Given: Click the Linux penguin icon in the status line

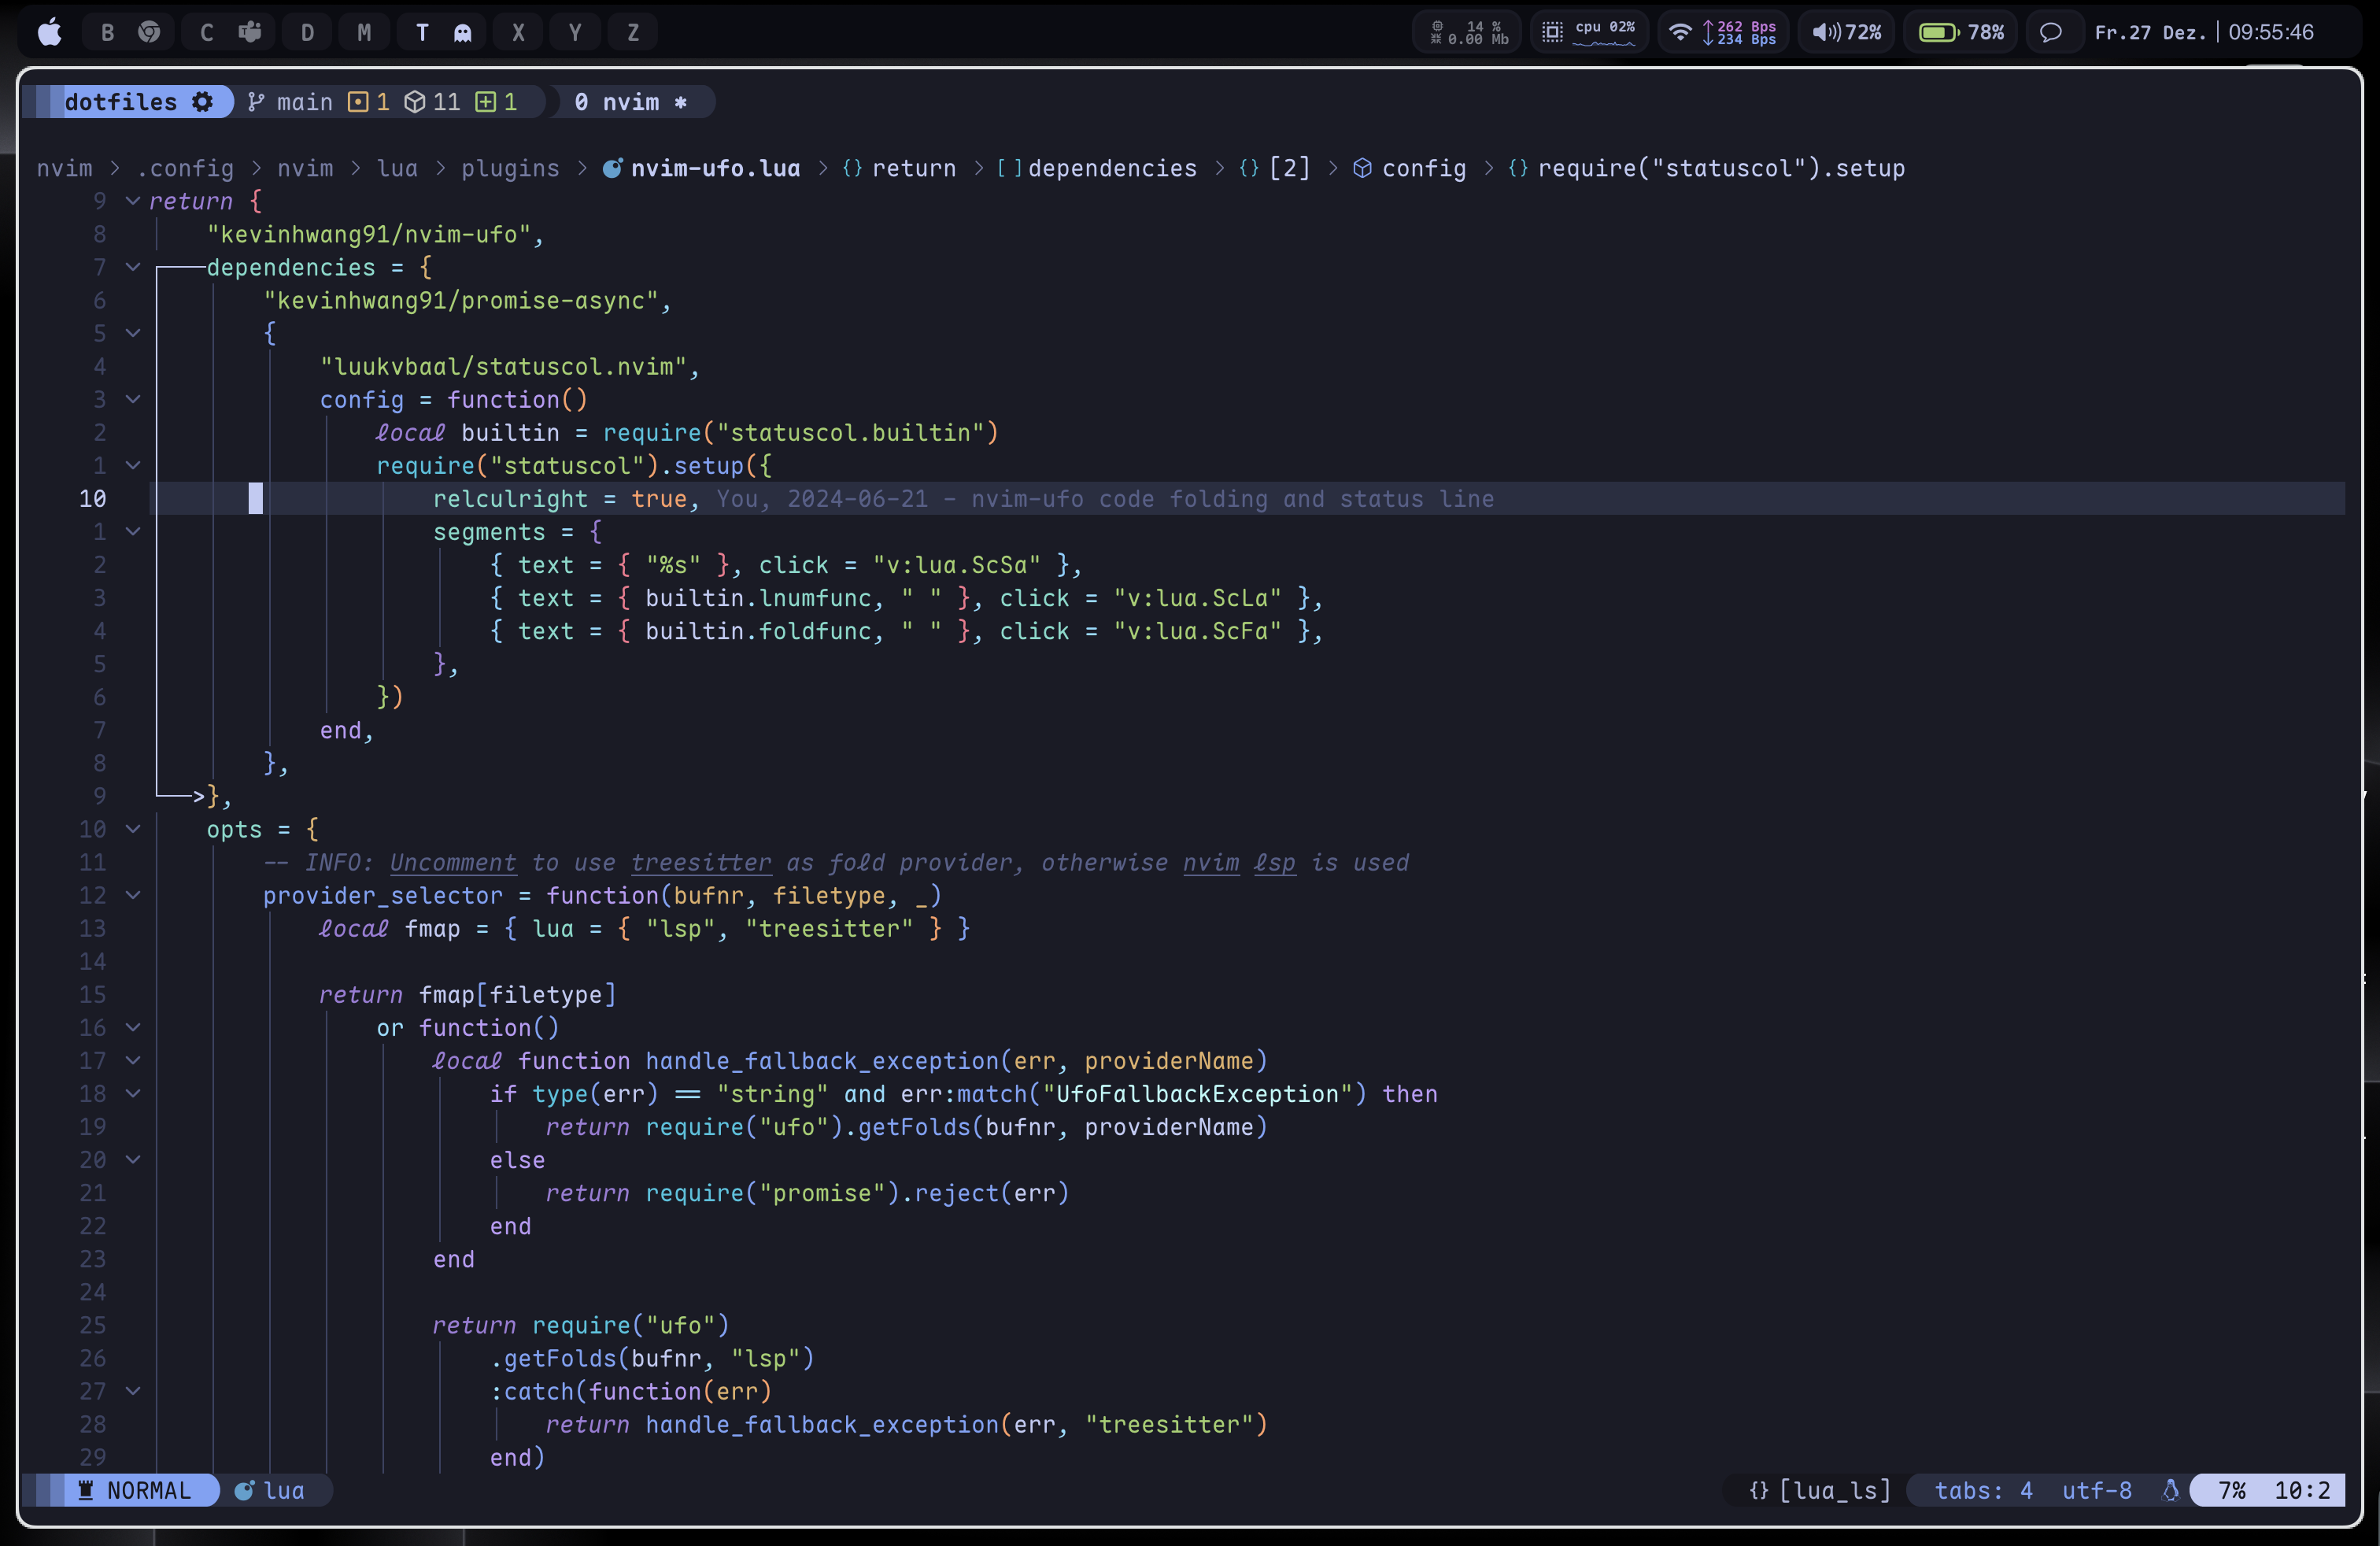Looking at the screenshot, I should click(2170, 1490).
